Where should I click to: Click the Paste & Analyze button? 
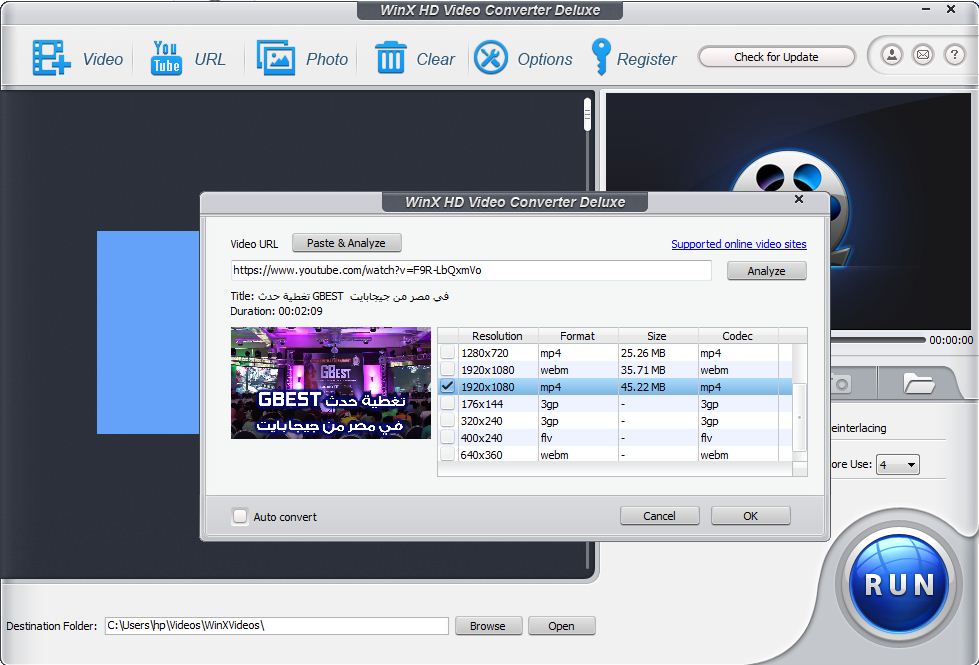346,243
